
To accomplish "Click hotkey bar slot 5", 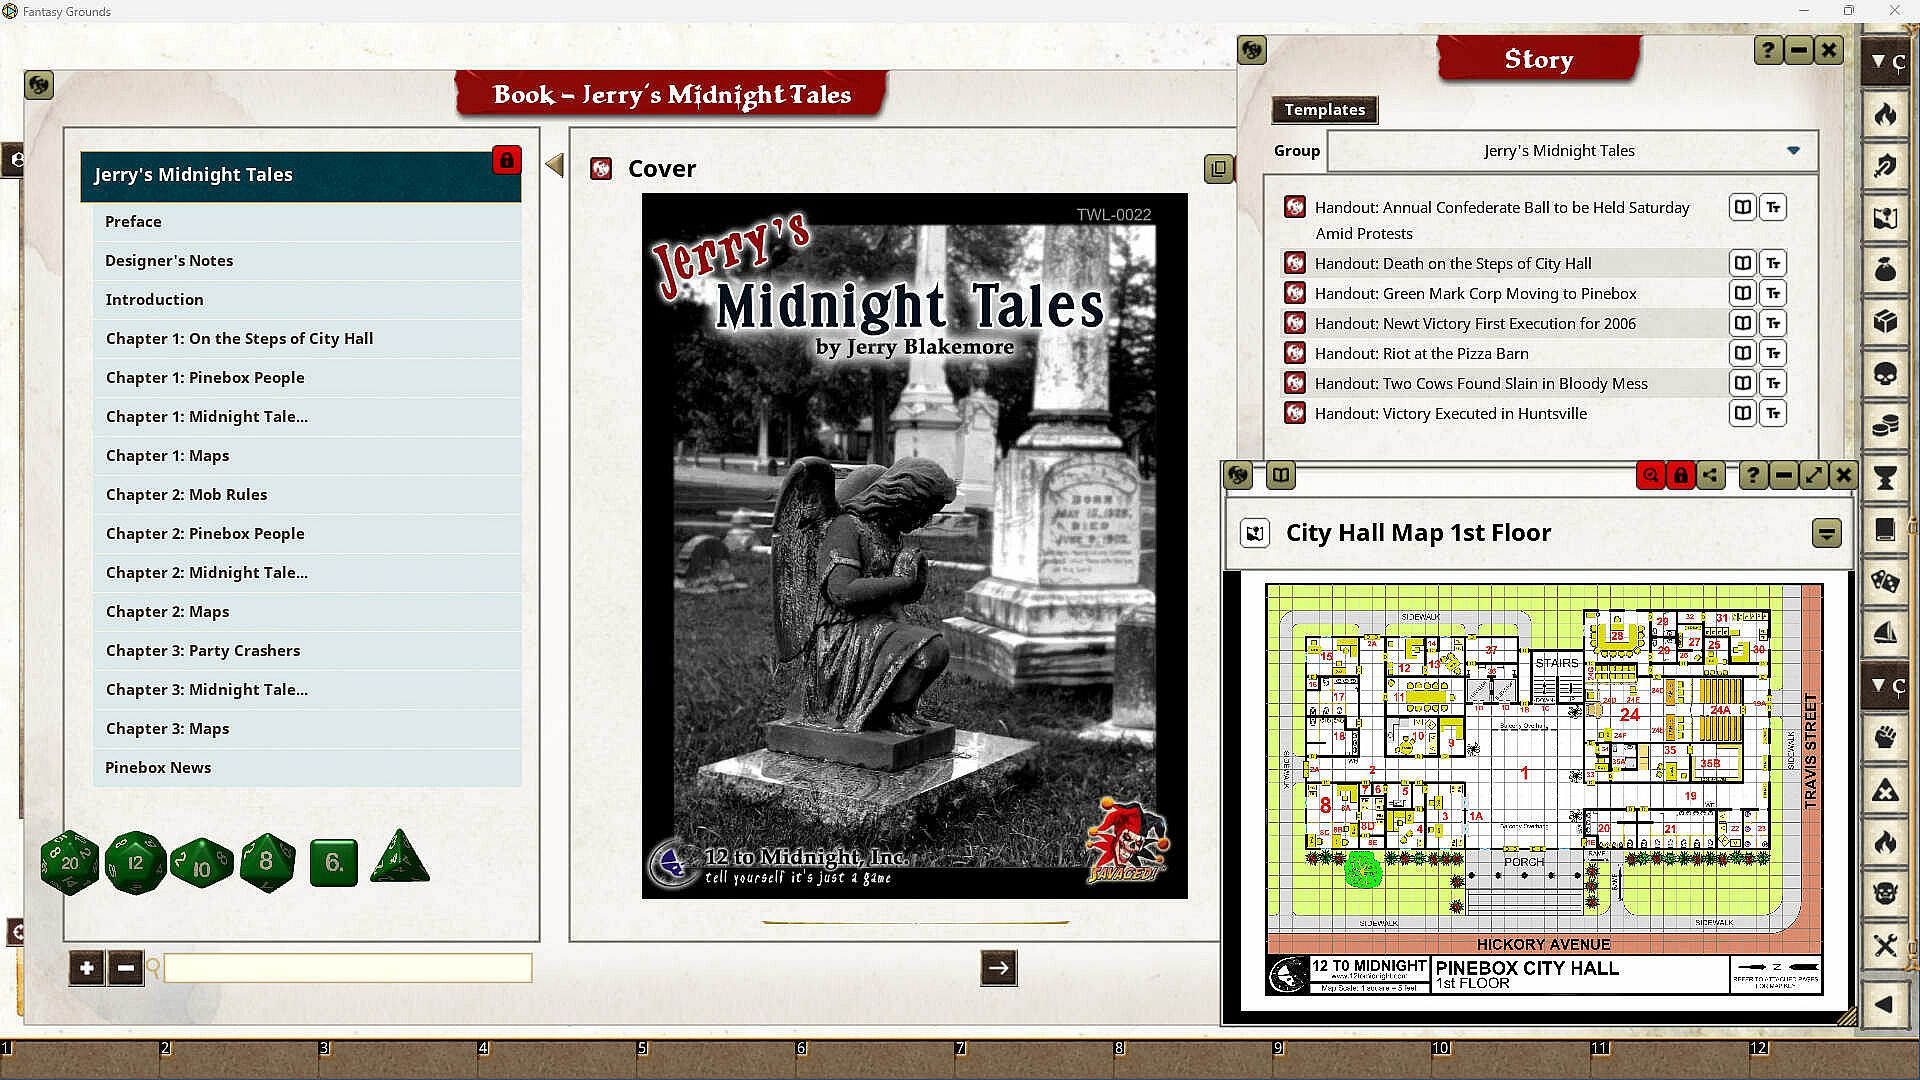I will [715, 1058].
